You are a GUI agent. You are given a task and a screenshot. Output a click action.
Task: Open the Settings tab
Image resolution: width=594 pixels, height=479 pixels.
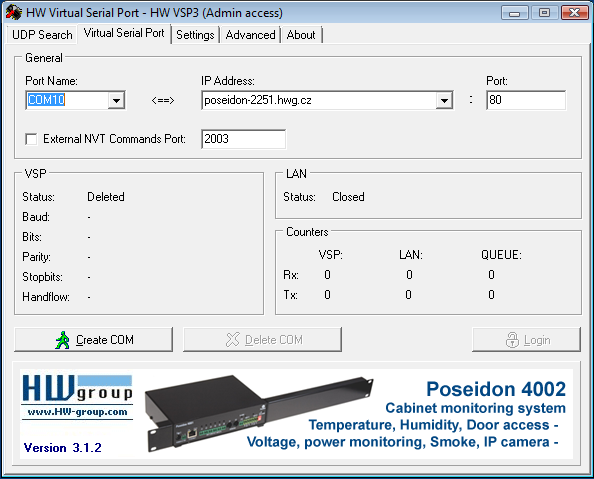[195, 35]
